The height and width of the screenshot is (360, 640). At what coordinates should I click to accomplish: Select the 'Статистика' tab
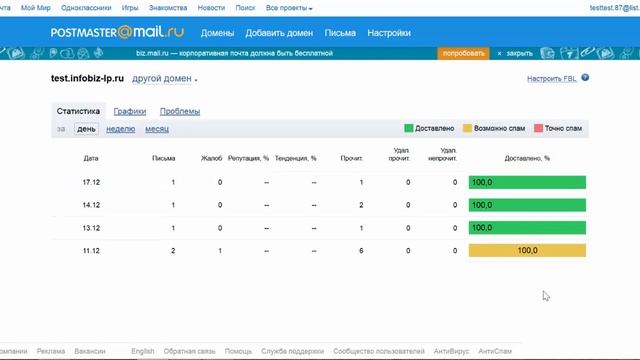[x=78, y=111]
